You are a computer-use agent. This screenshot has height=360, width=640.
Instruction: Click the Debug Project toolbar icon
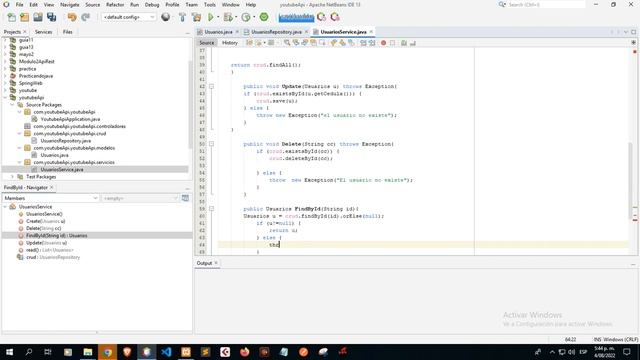coord(228,17)
